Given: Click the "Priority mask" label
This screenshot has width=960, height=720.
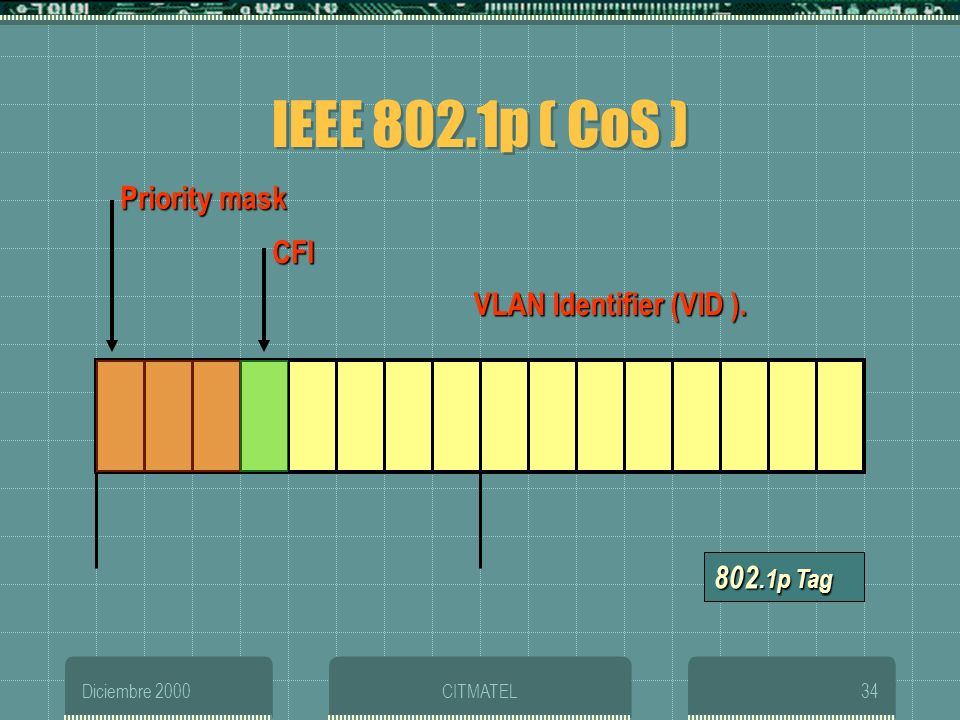Looking at the screenshot, I should [204, 199].
